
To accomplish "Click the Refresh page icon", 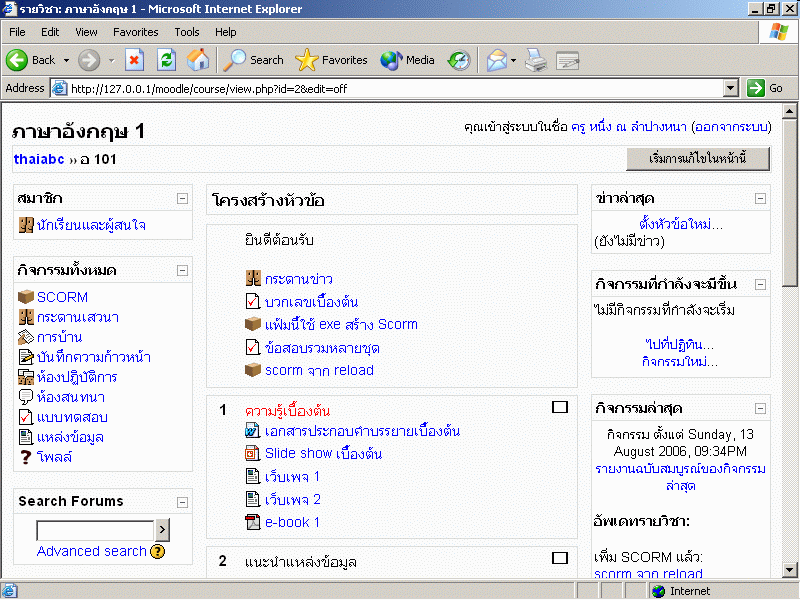I will pos(166,60).
